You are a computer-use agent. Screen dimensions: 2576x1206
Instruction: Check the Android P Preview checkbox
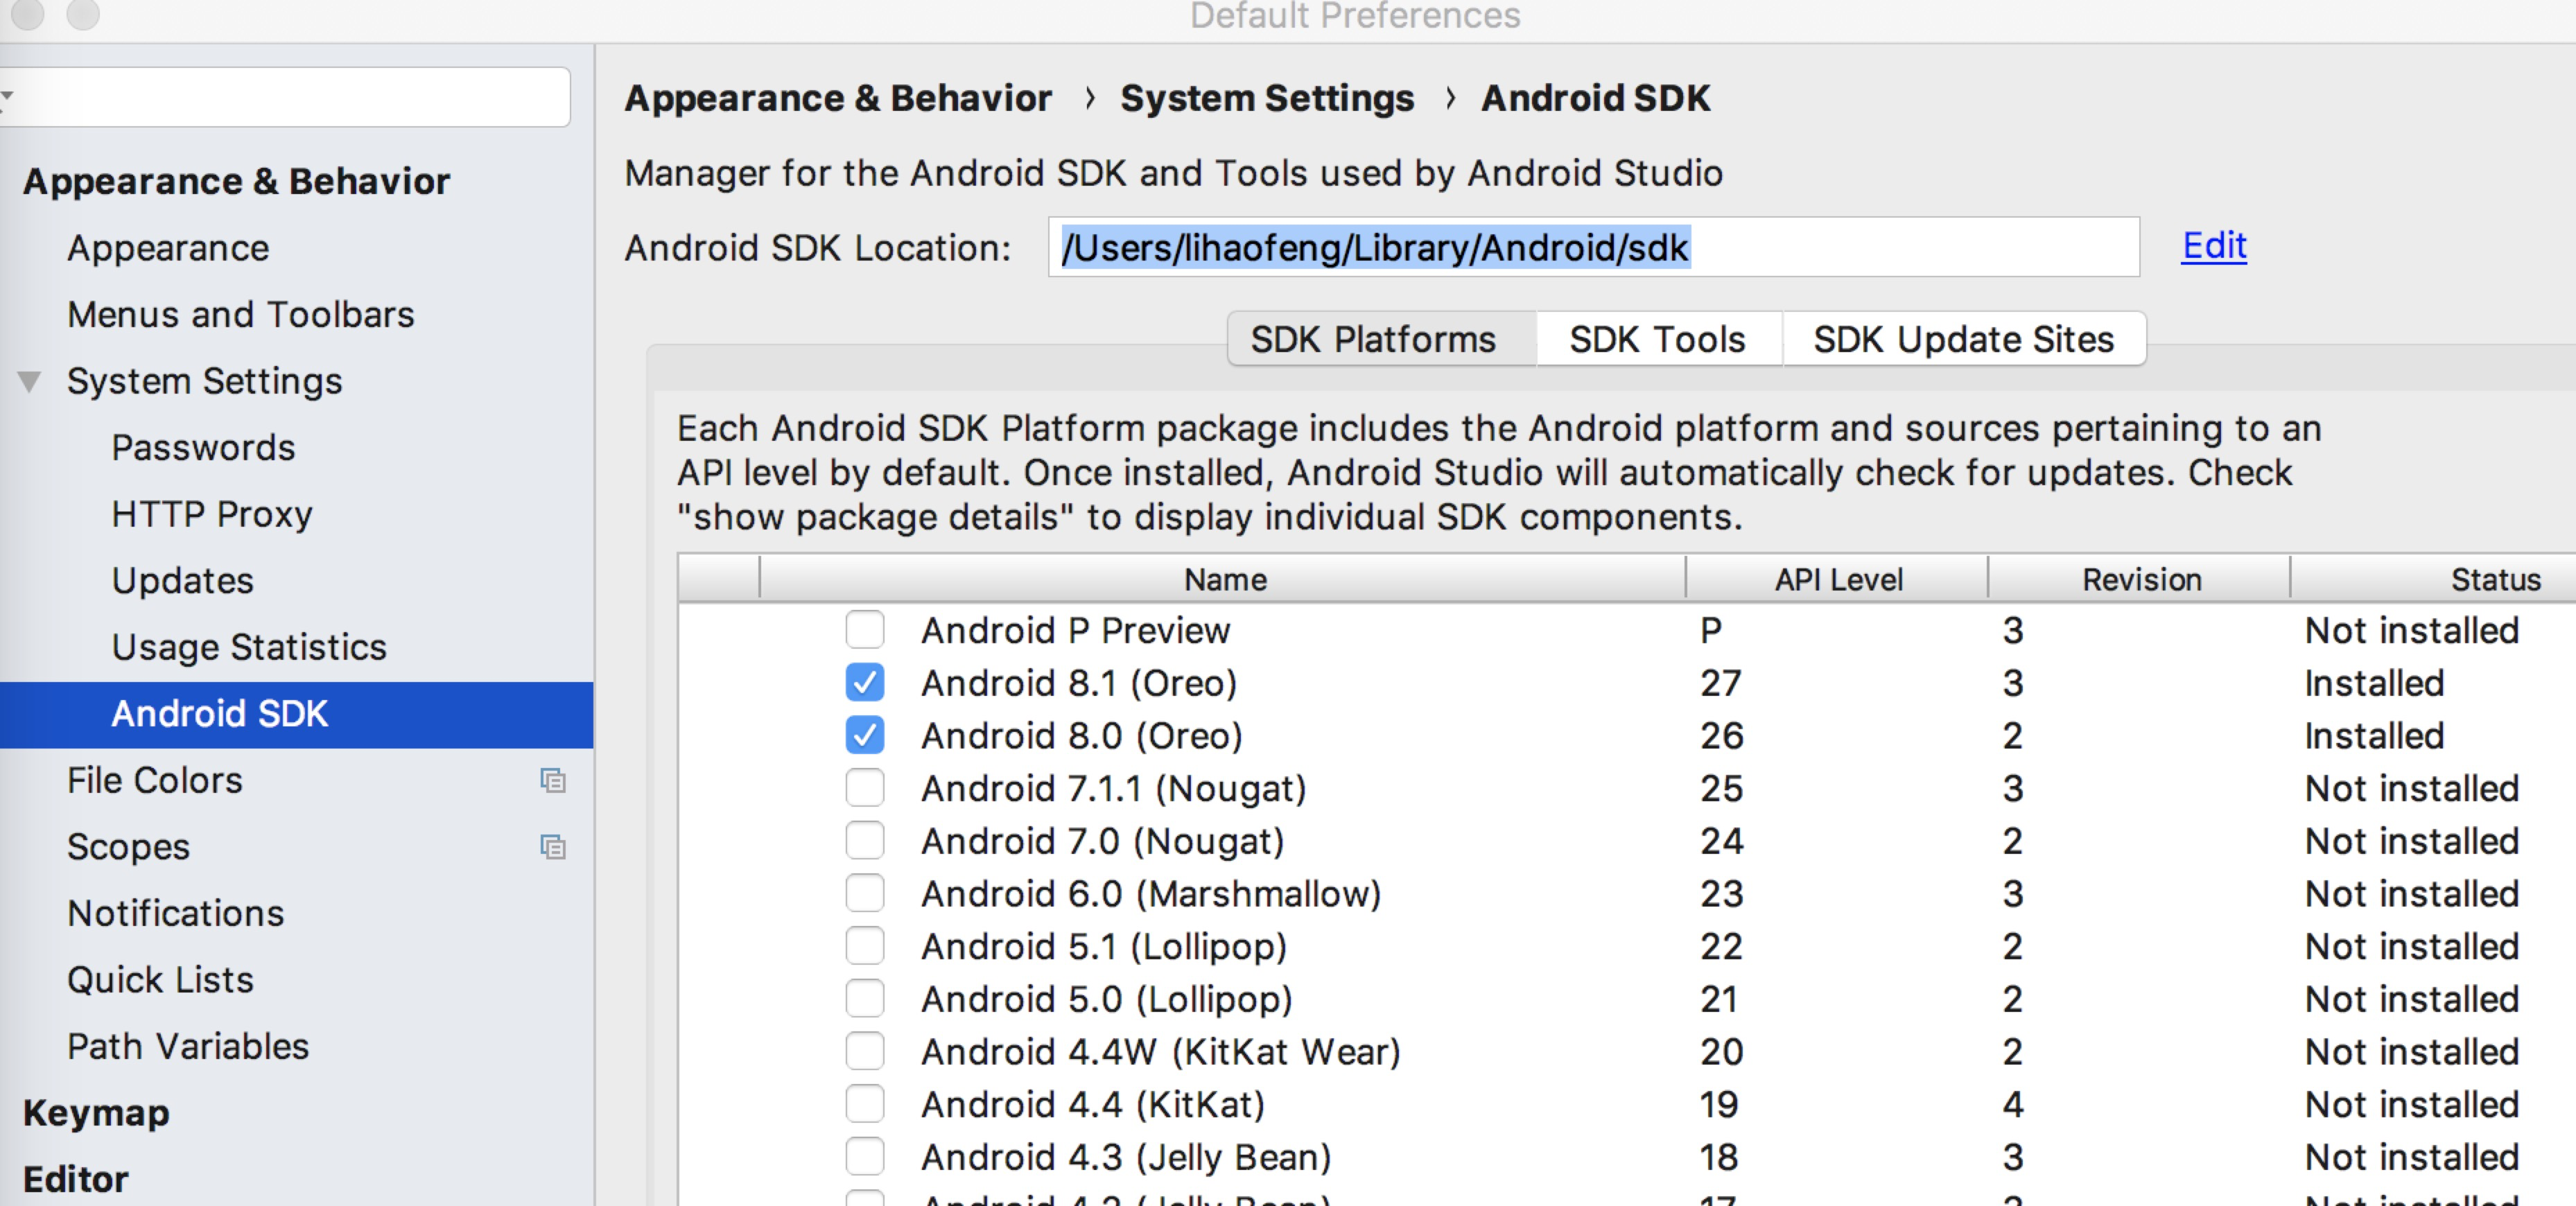864,630
